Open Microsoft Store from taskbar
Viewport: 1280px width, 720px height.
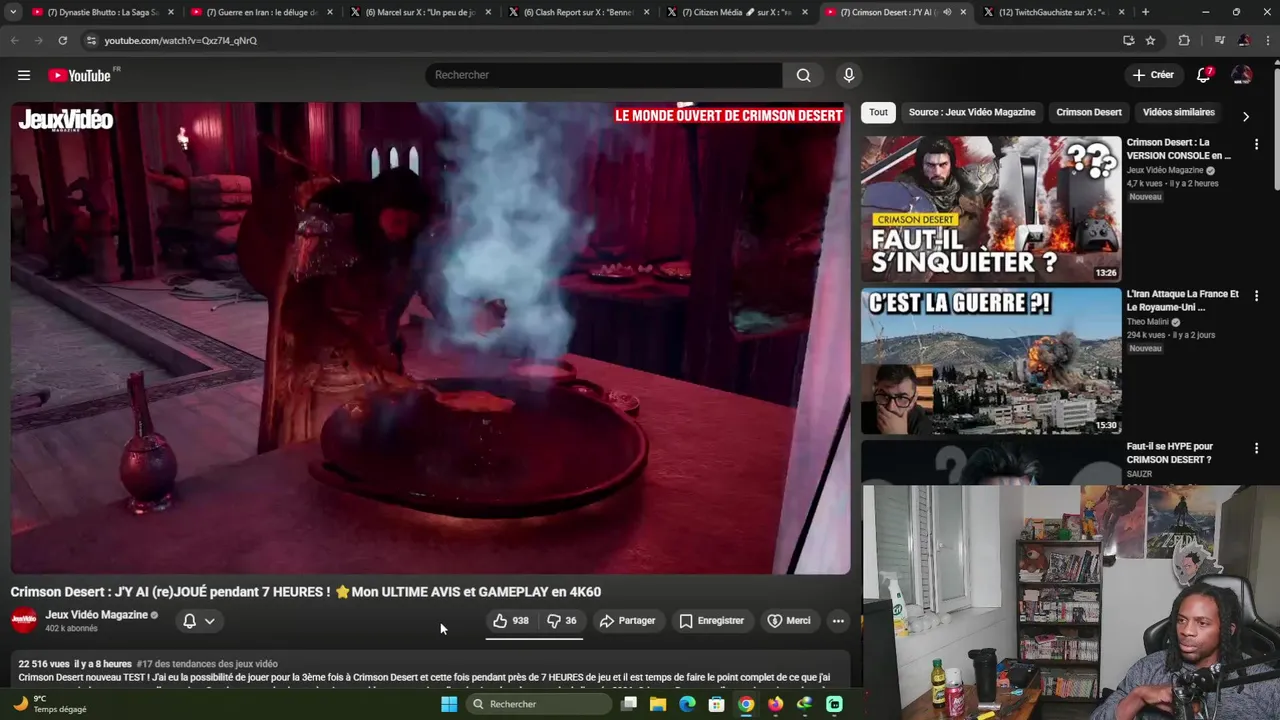point(716,704)
